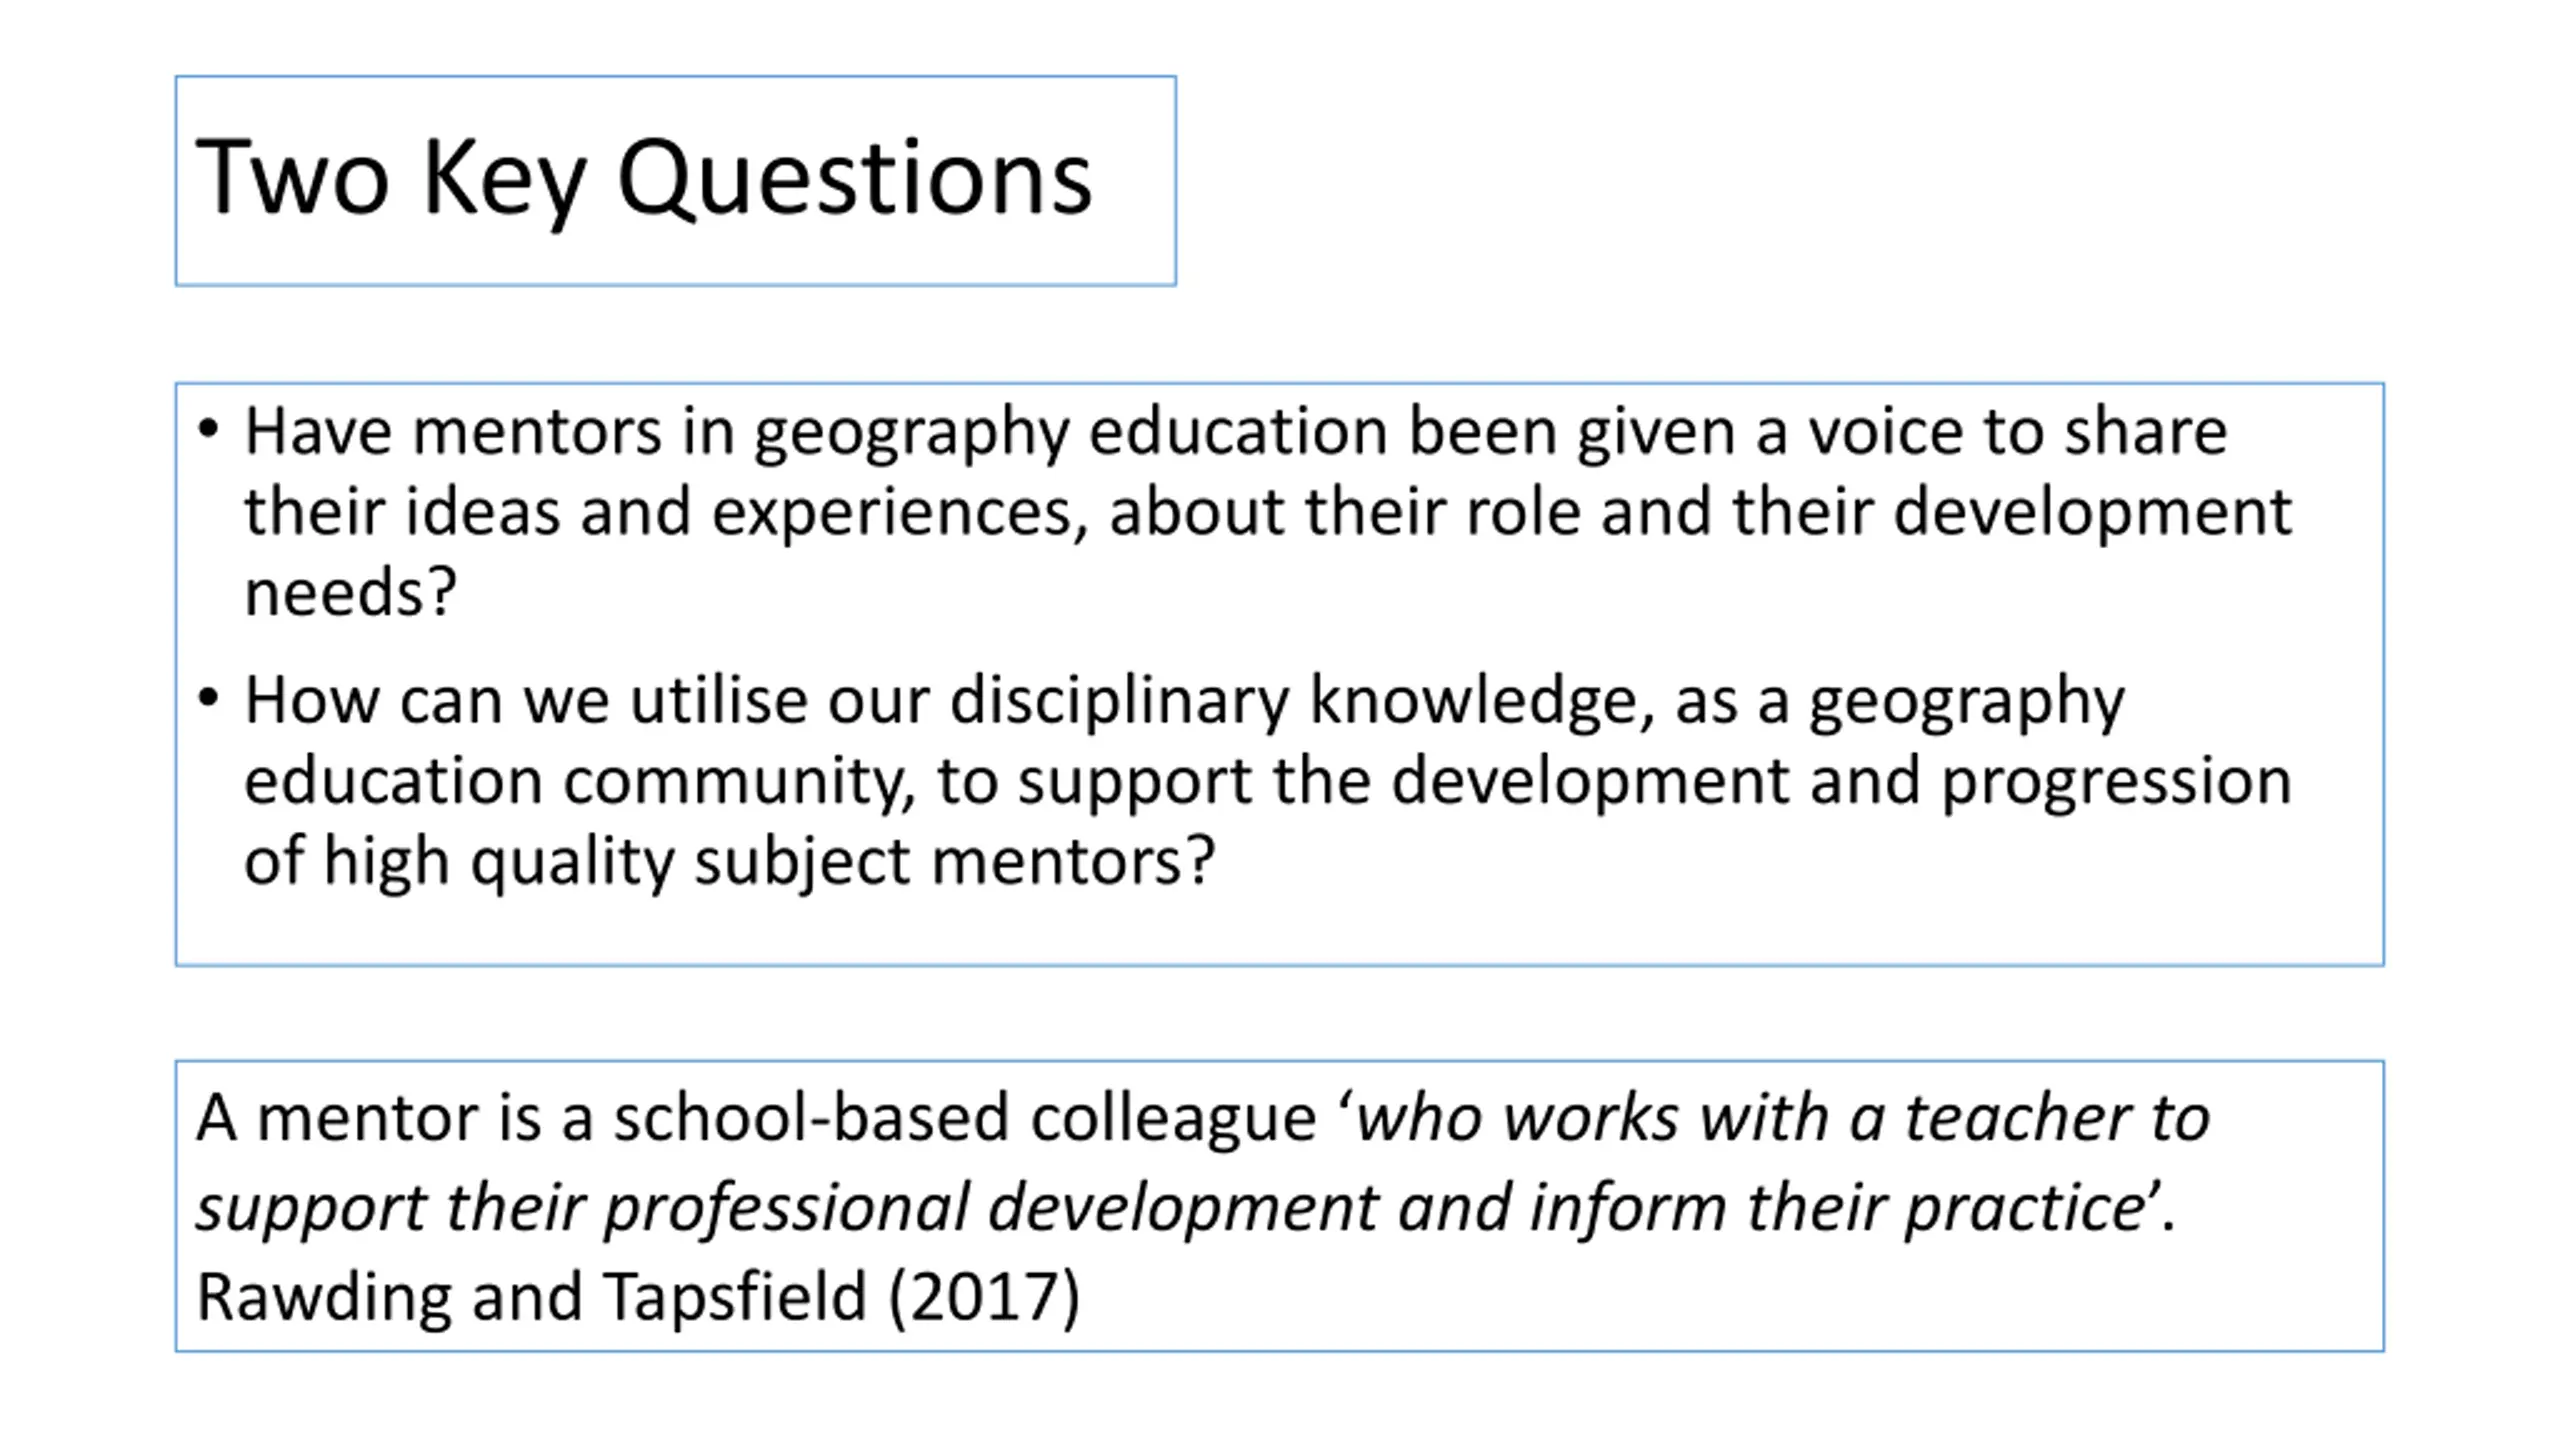Click the word "Questions" in the title
The width and height of the screenshot is (2560, 1440).
pyautogui.click(x=855, y=180)
